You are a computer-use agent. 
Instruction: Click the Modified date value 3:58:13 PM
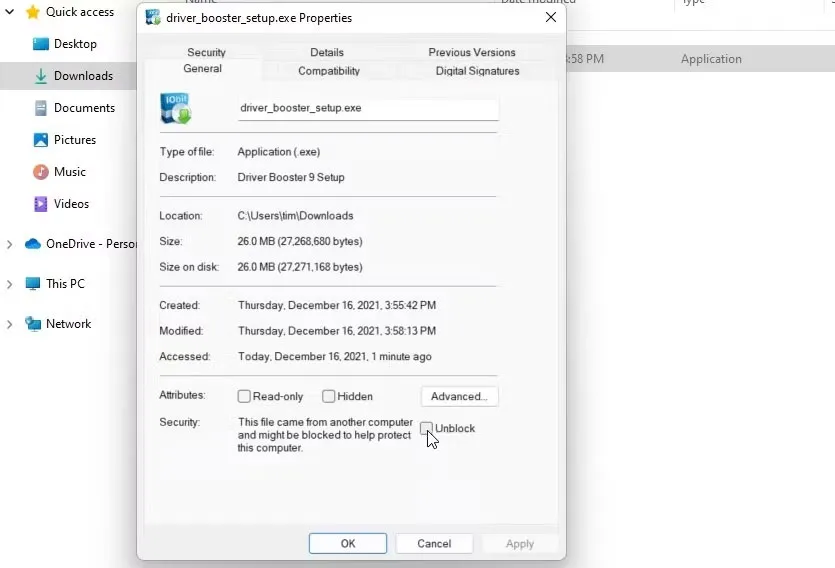click(337, 331)
